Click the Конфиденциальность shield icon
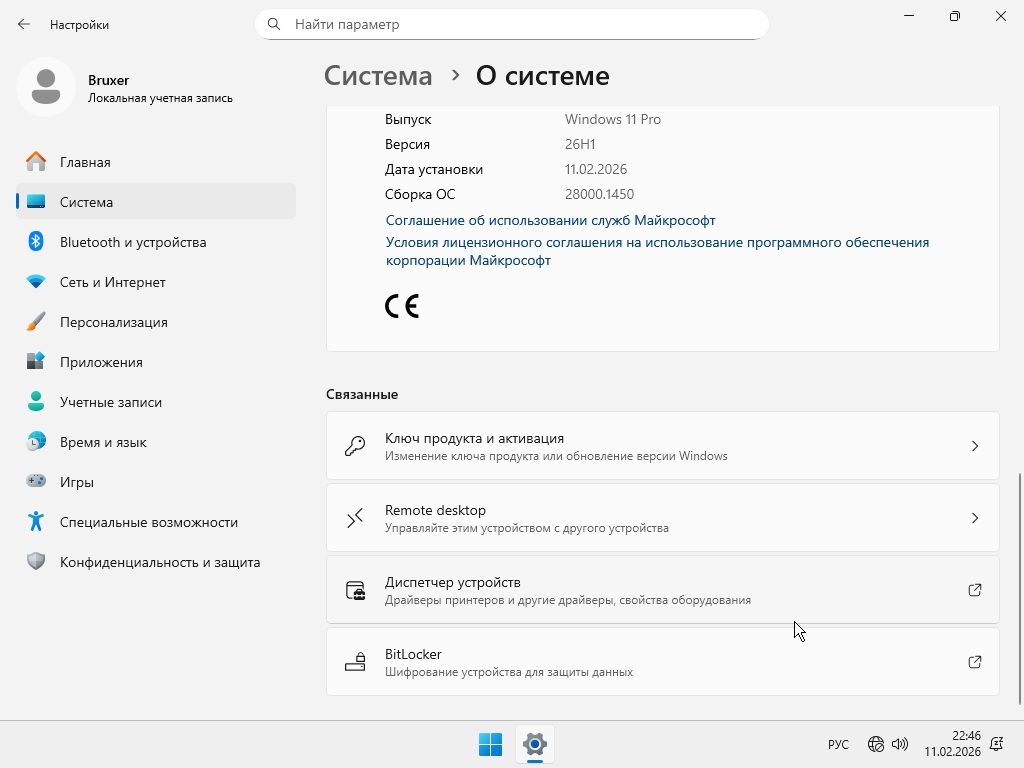1024x768 pixels. coord(36,562)
